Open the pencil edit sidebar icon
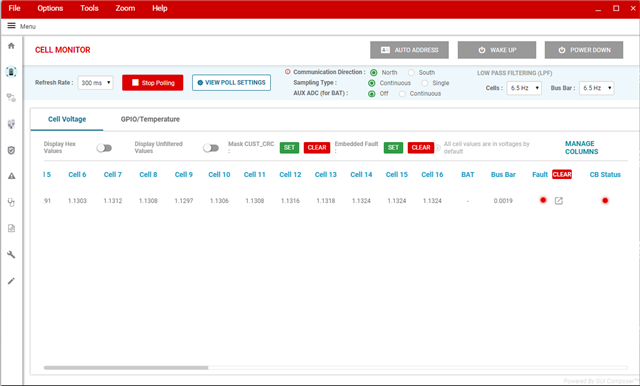Image resolution: width=640 pixels, height=386 pixels. (x=11, y=281)
